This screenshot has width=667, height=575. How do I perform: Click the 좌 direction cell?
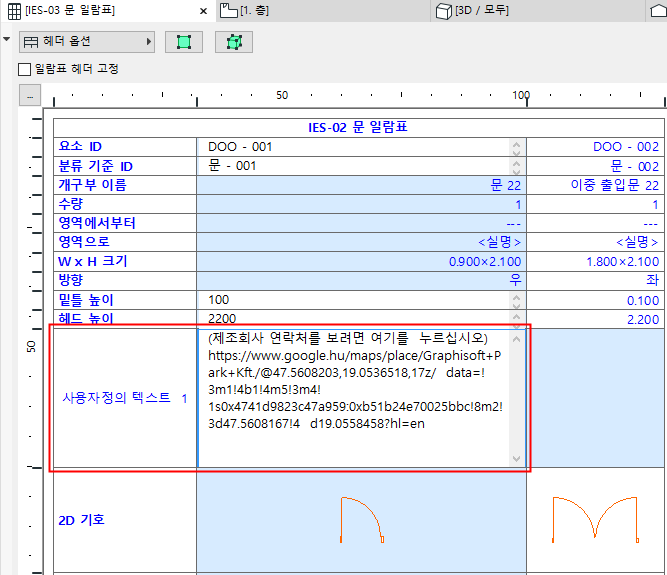pyautogui.click(x=596, y=281)
